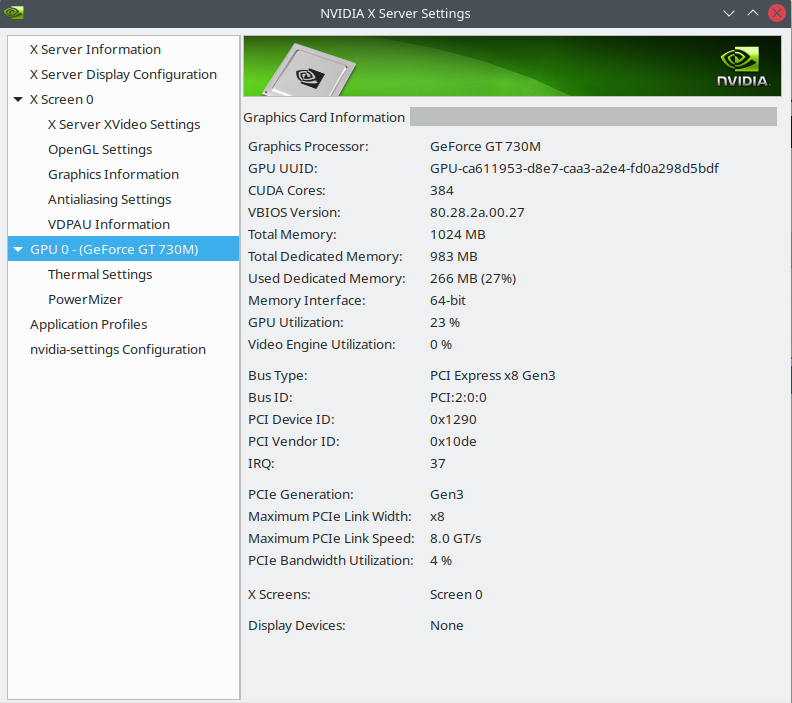Click Used Dedicated Memory value 266 MB (27%)
Image resolution: width=792 pixels, height=703 pixels.
tap(473, 278)
